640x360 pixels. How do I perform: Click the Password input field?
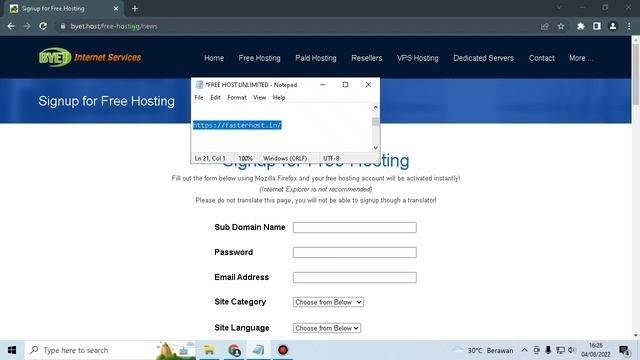tap(355, 252)
